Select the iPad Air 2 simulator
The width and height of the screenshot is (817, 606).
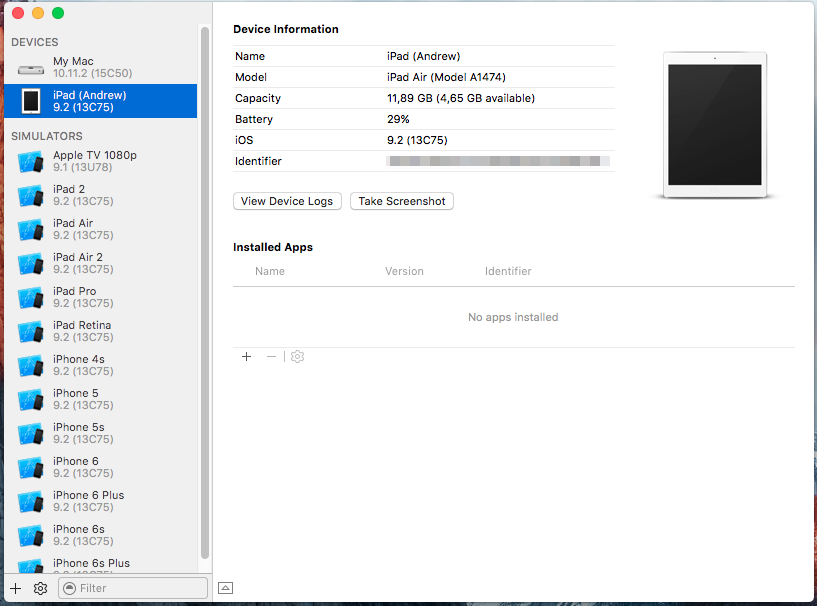101,263
